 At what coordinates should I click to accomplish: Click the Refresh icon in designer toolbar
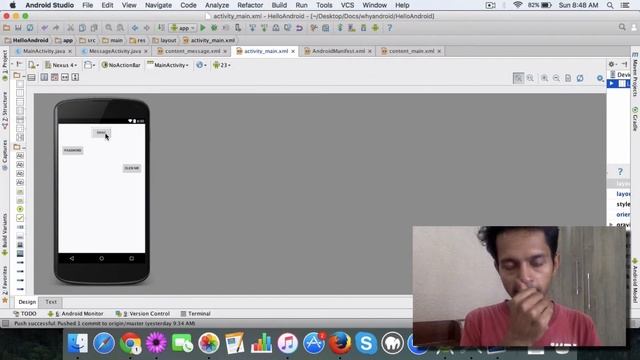point(580,78)
